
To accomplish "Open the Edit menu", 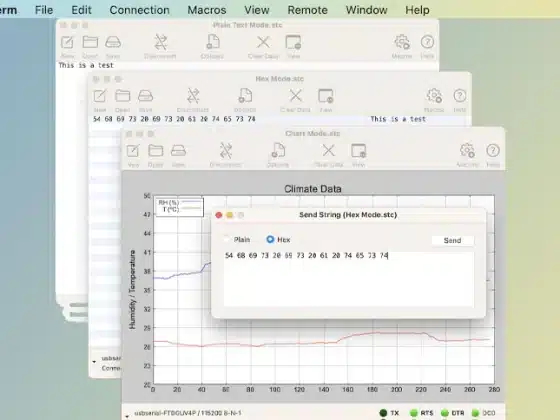I will [x=81, y=10].
